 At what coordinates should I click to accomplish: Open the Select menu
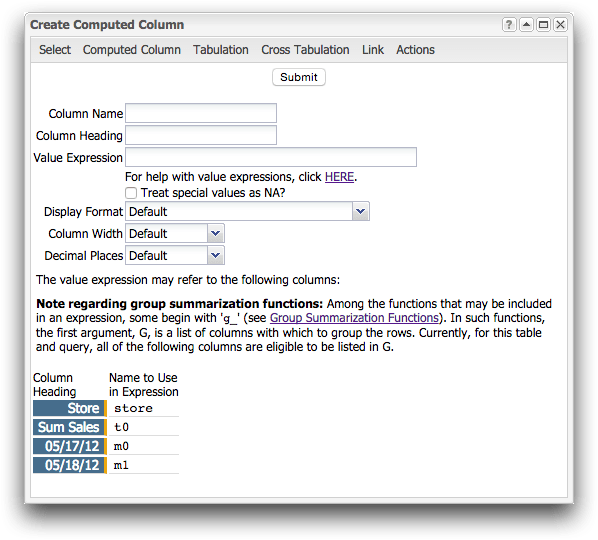pos(55,50)
